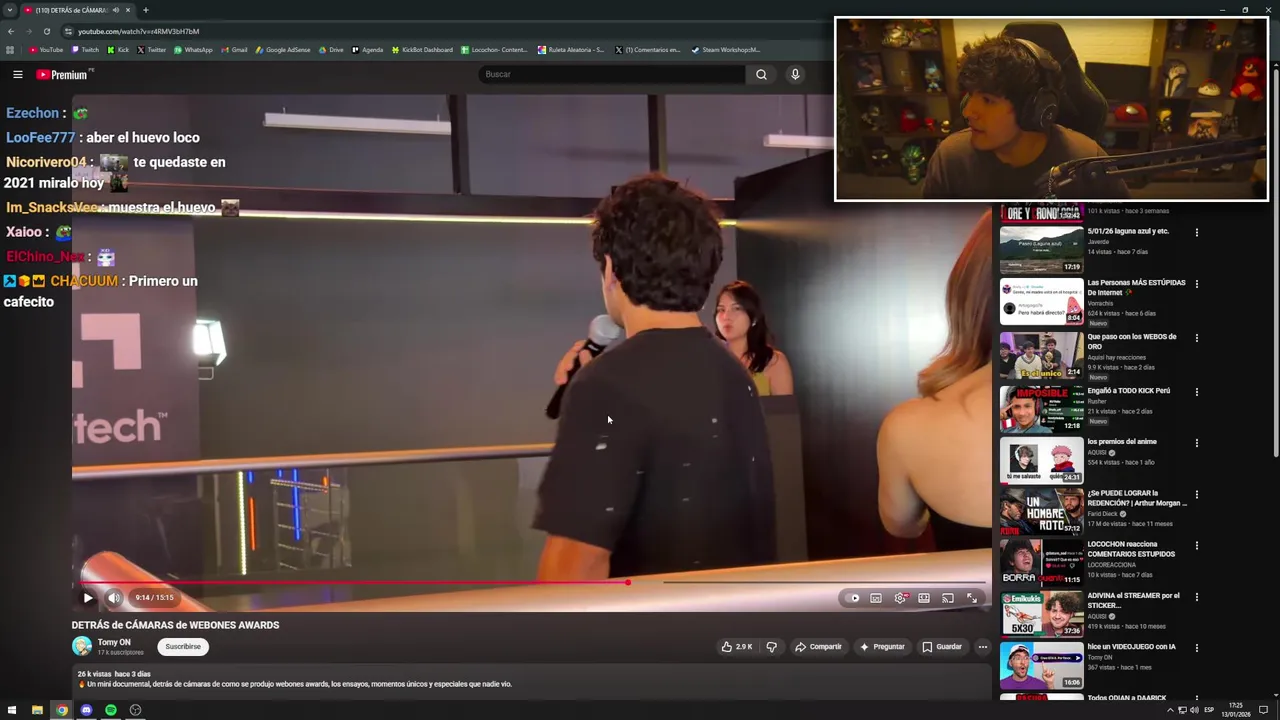The width and height of the screenshot is (1280, 720).
Task: Open the YouTube hamburger guide menu
Action: point(17,74)
